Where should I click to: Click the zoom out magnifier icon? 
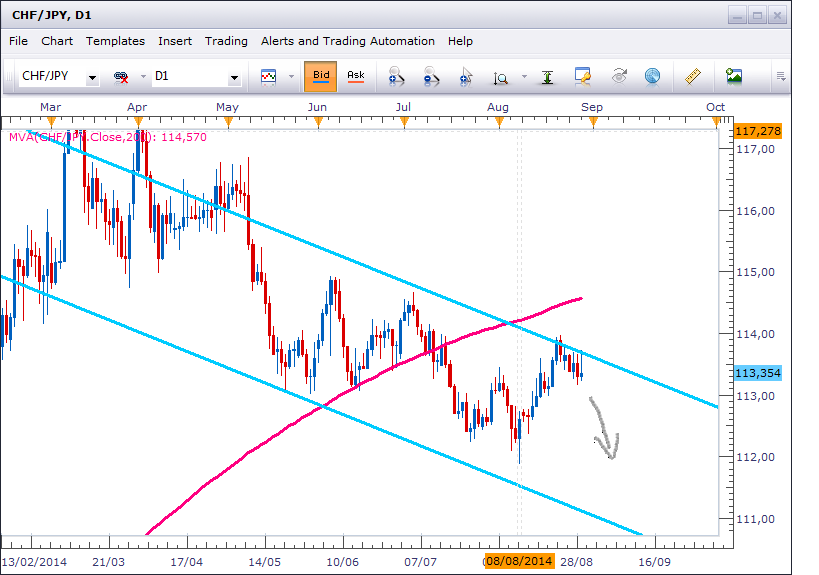pos(431,76)
